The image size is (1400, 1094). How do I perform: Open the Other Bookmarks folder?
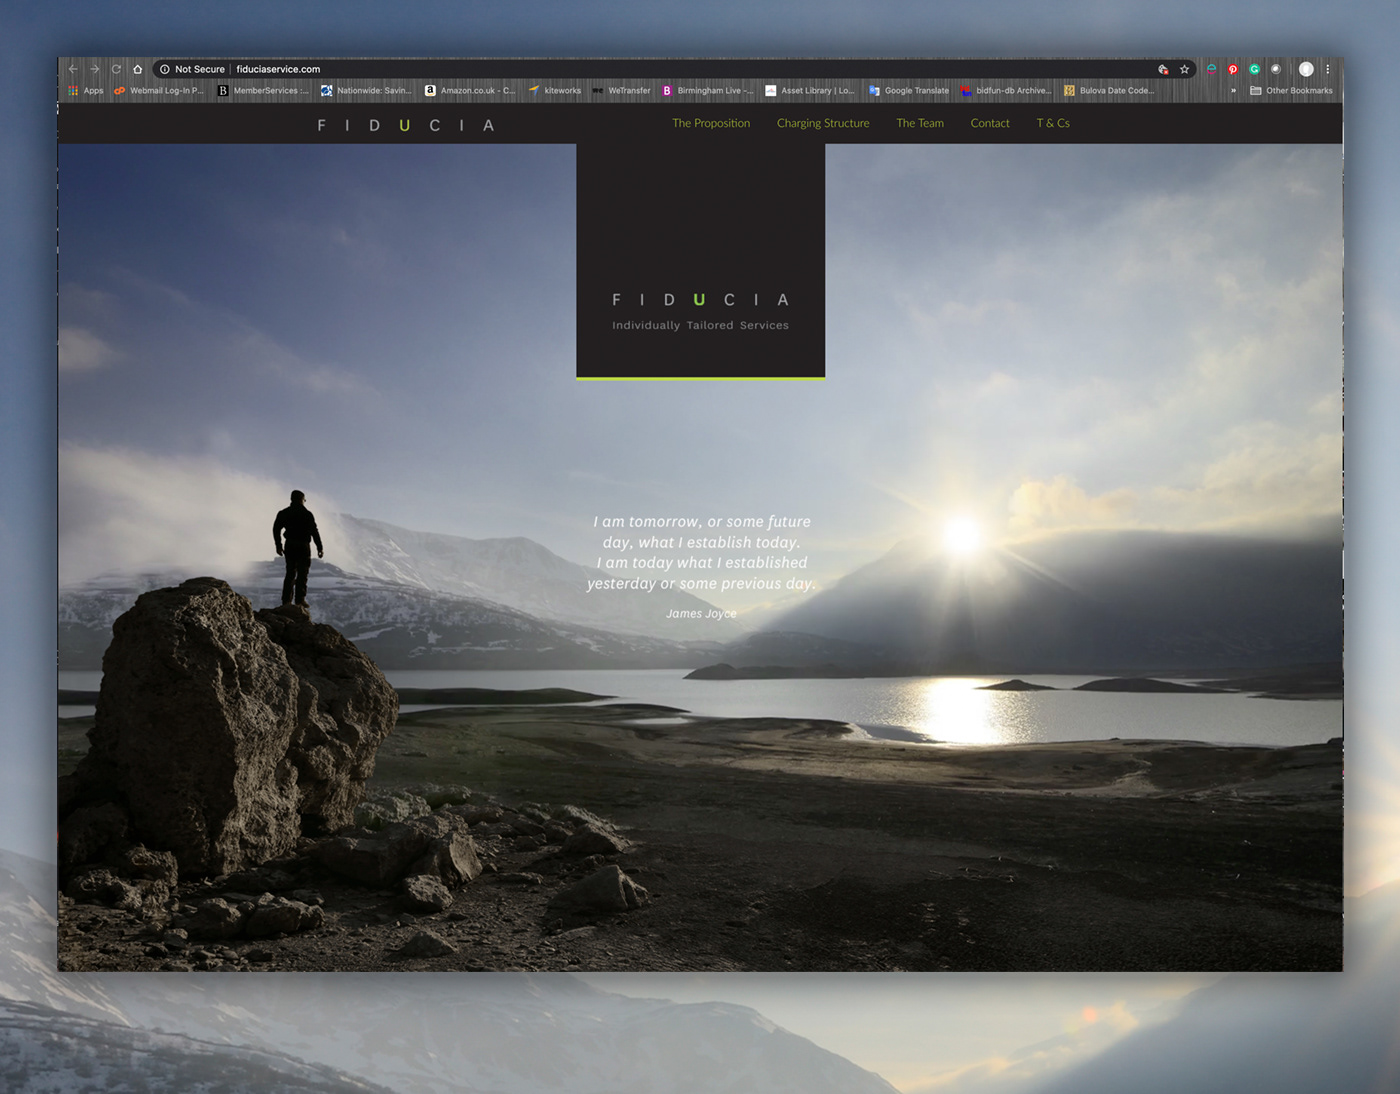[x=1291, y=90]
